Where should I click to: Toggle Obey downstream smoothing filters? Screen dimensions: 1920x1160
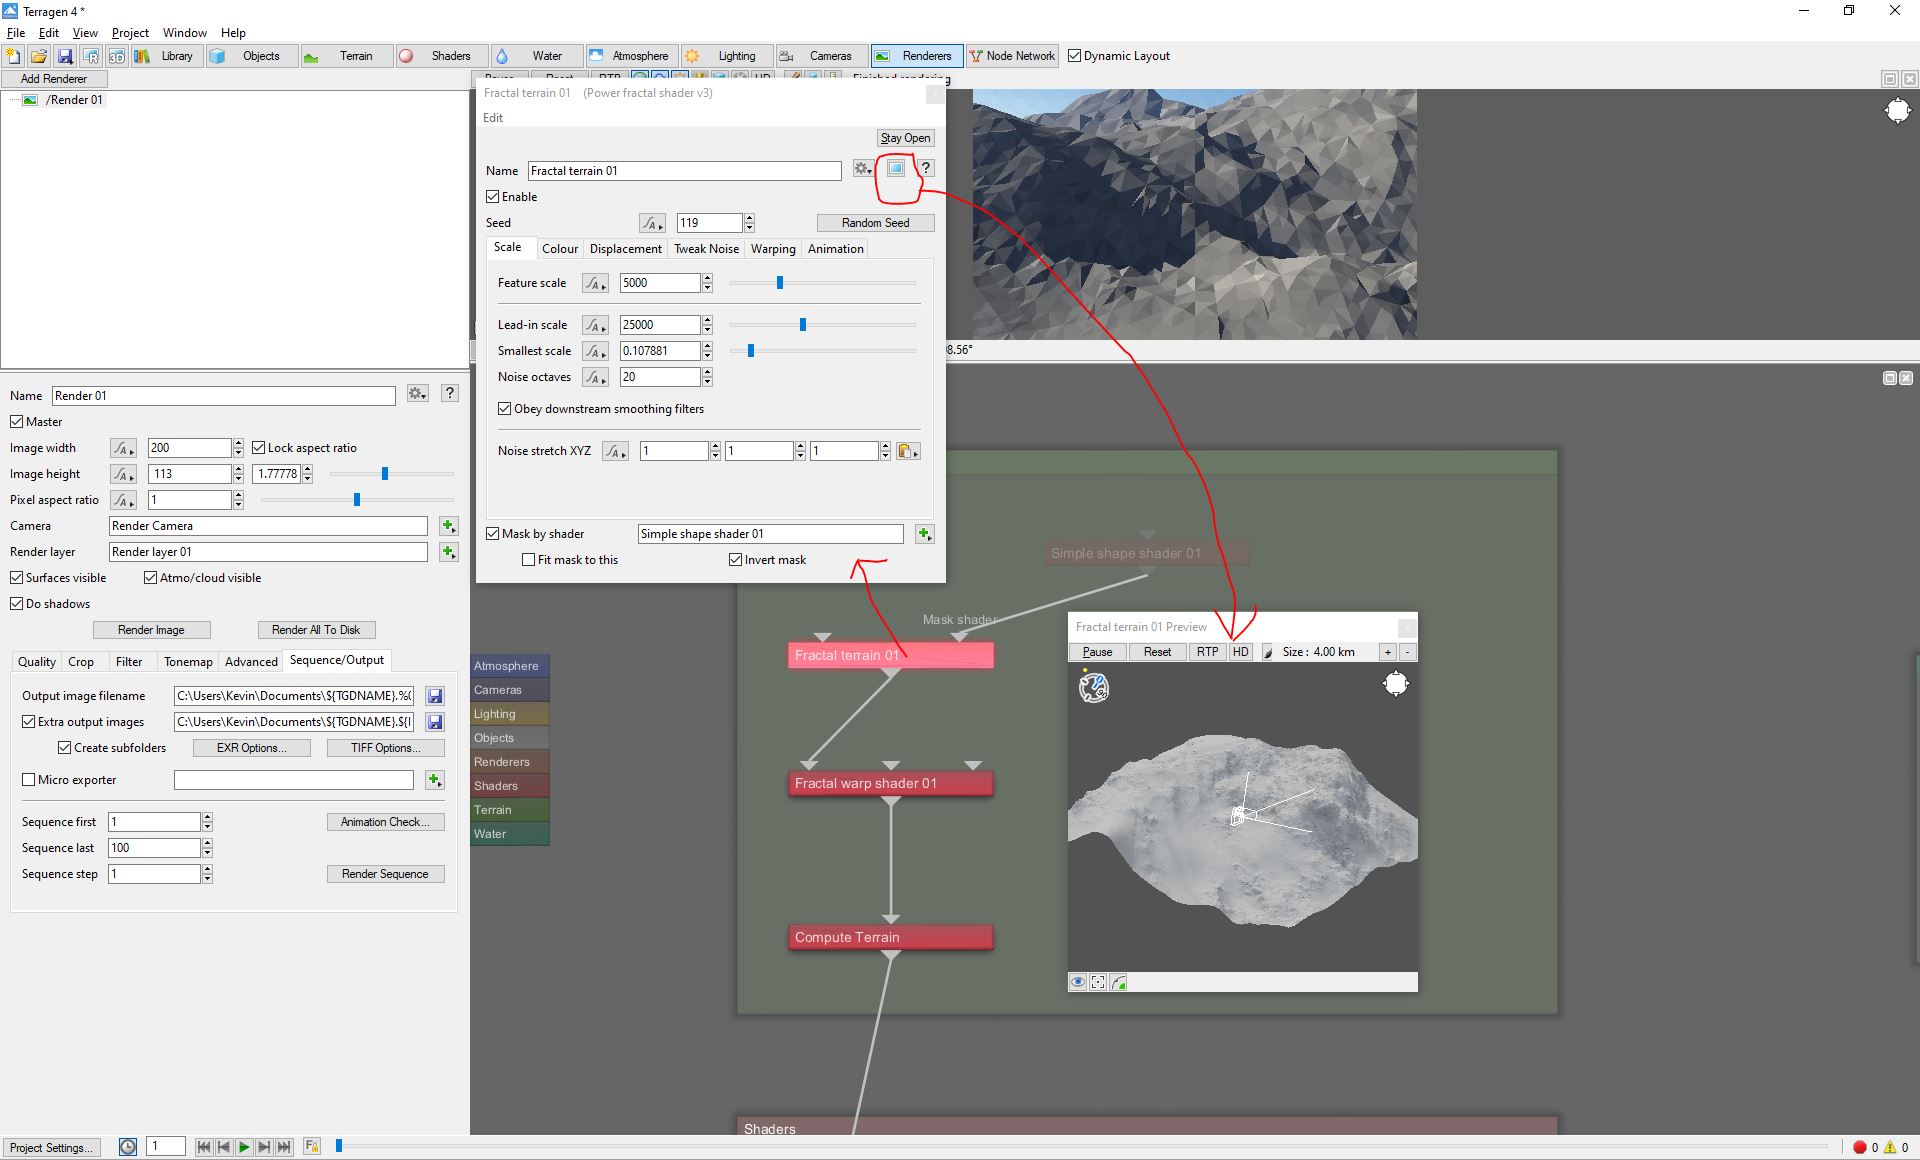pyautogui.click(x=505, y=409)
